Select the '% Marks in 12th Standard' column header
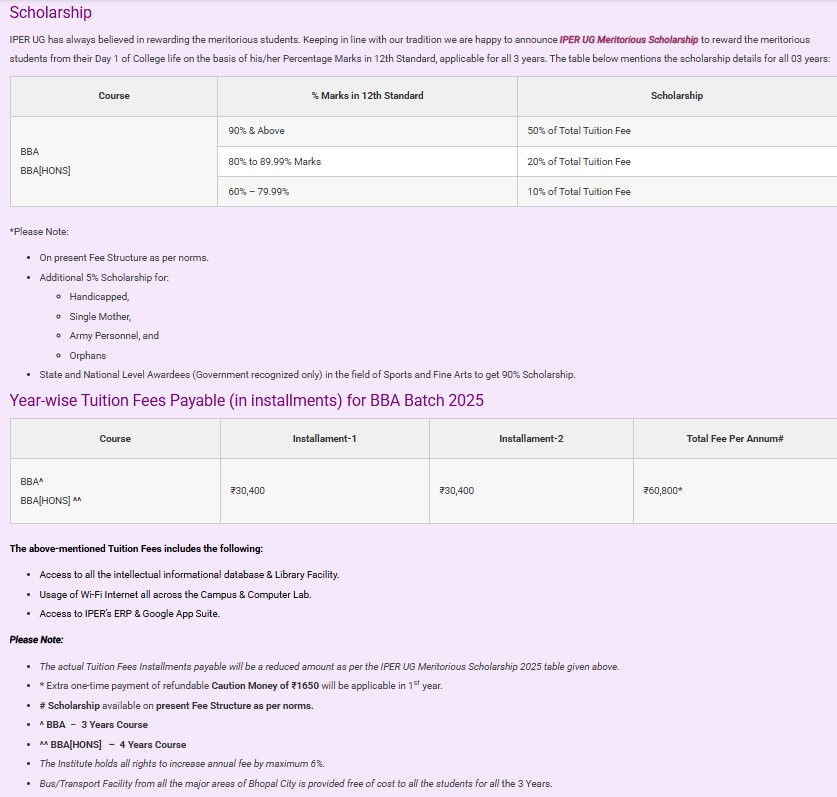The height and width of the screenshot is (797, 837). [x=367, y=96]
